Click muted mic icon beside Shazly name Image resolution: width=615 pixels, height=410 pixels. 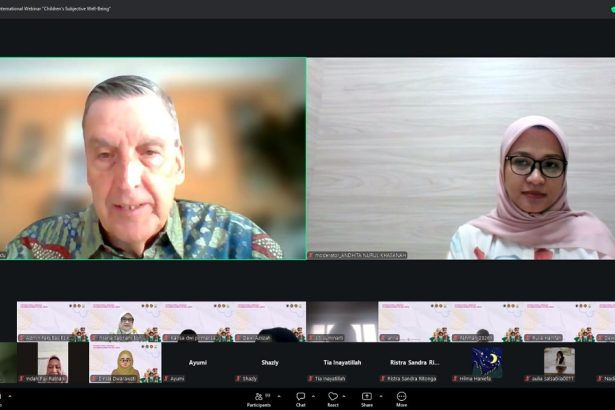coord(238,379)
